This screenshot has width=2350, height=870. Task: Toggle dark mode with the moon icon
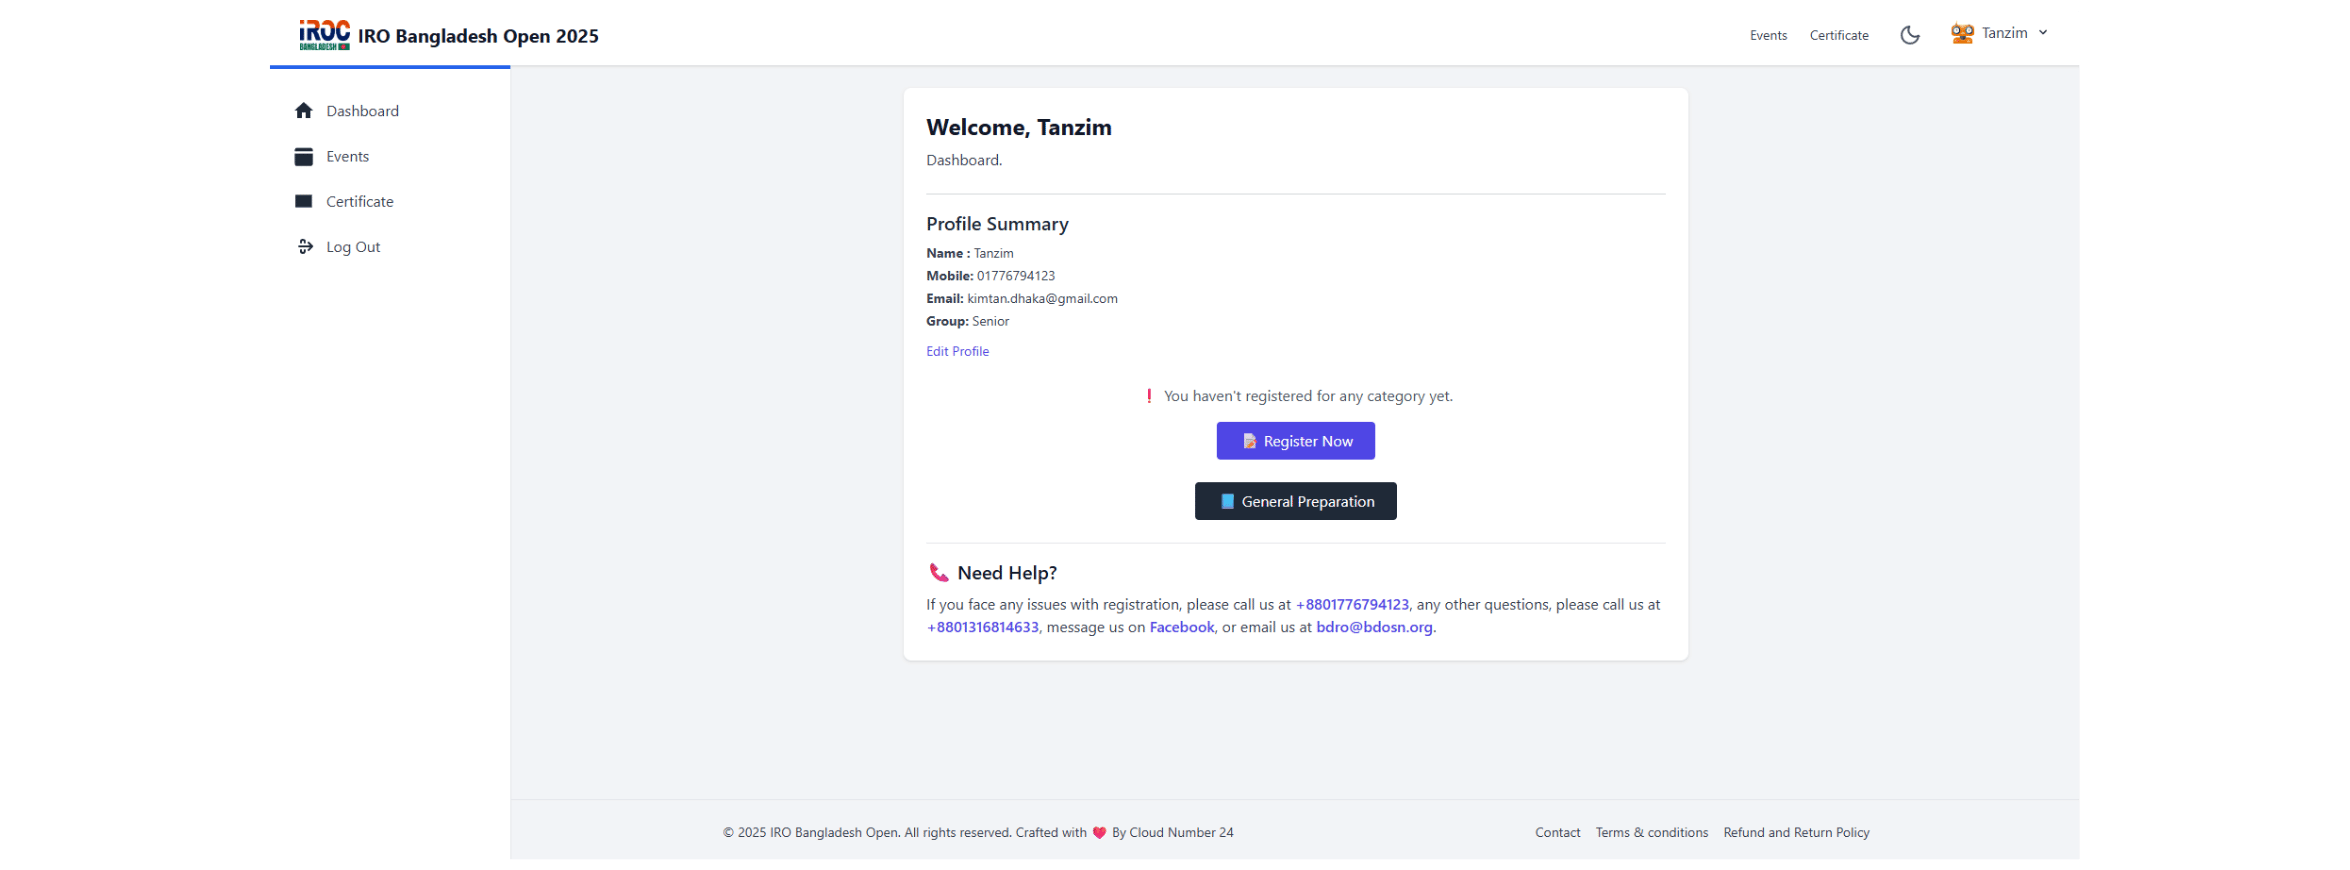pyautogui.click(x=1909, y=35)
